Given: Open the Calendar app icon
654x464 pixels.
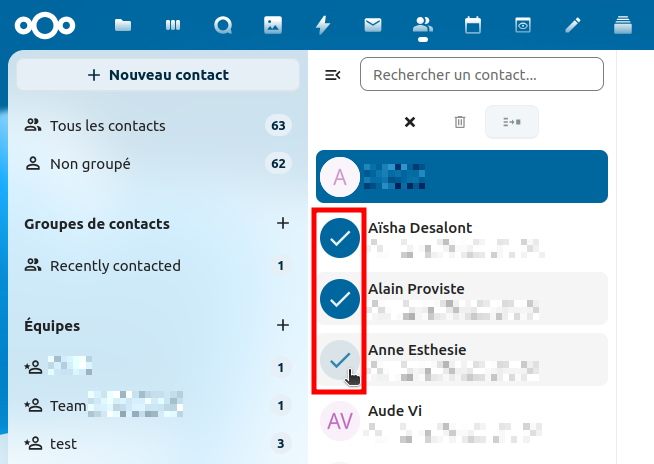Looking at the screenshot, I should (x=473, y=25).
